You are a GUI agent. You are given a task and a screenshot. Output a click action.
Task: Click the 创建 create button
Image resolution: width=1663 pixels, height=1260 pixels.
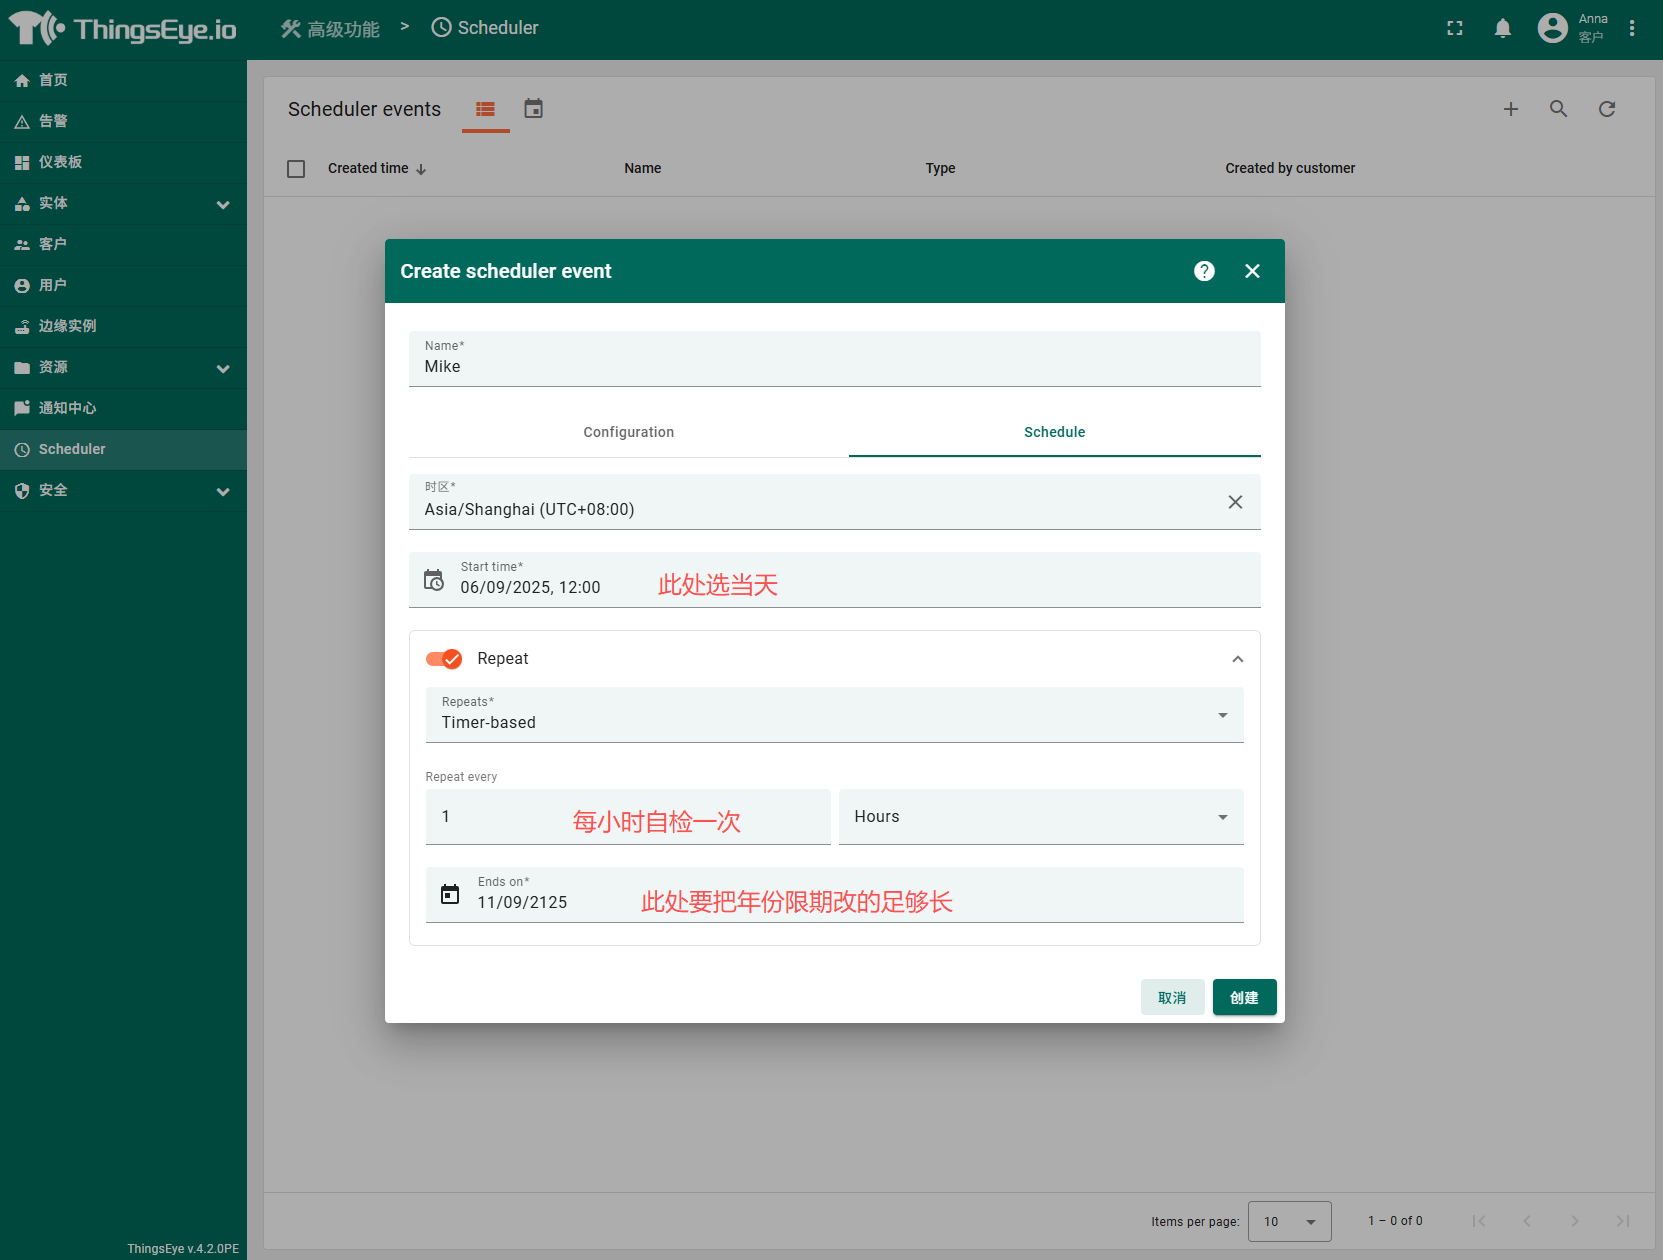(x=1244, y=997)
